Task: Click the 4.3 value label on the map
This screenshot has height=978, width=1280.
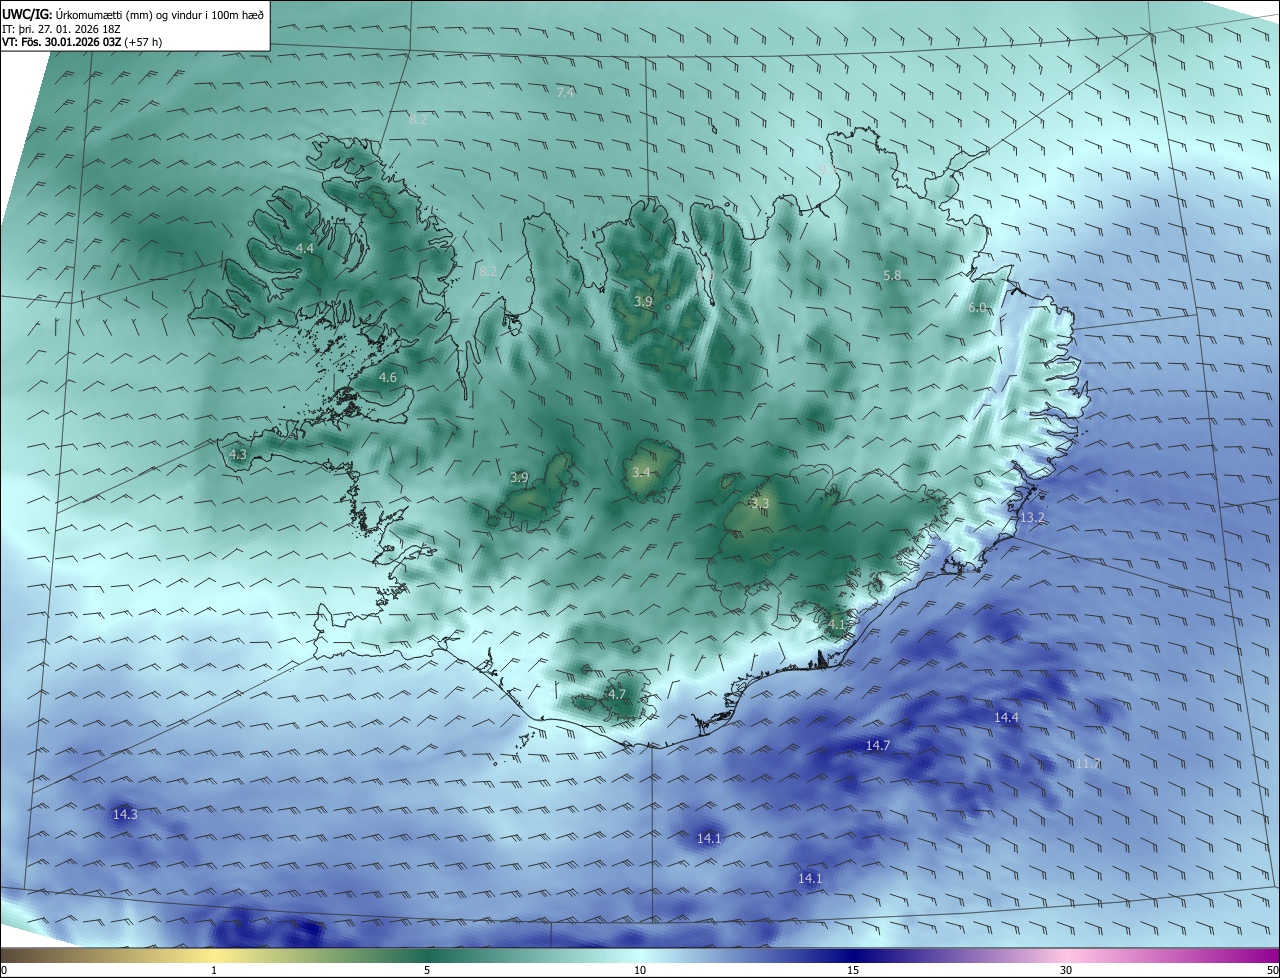Action: tap(238, 454)
